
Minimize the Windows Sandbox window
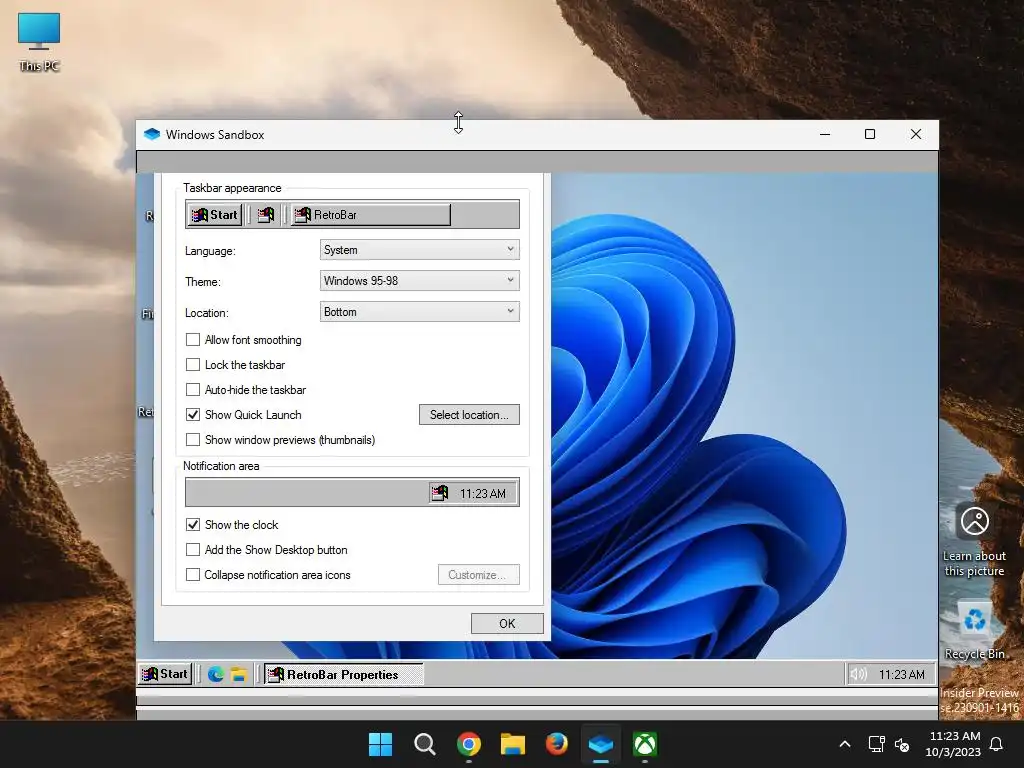tap(825, 135)
